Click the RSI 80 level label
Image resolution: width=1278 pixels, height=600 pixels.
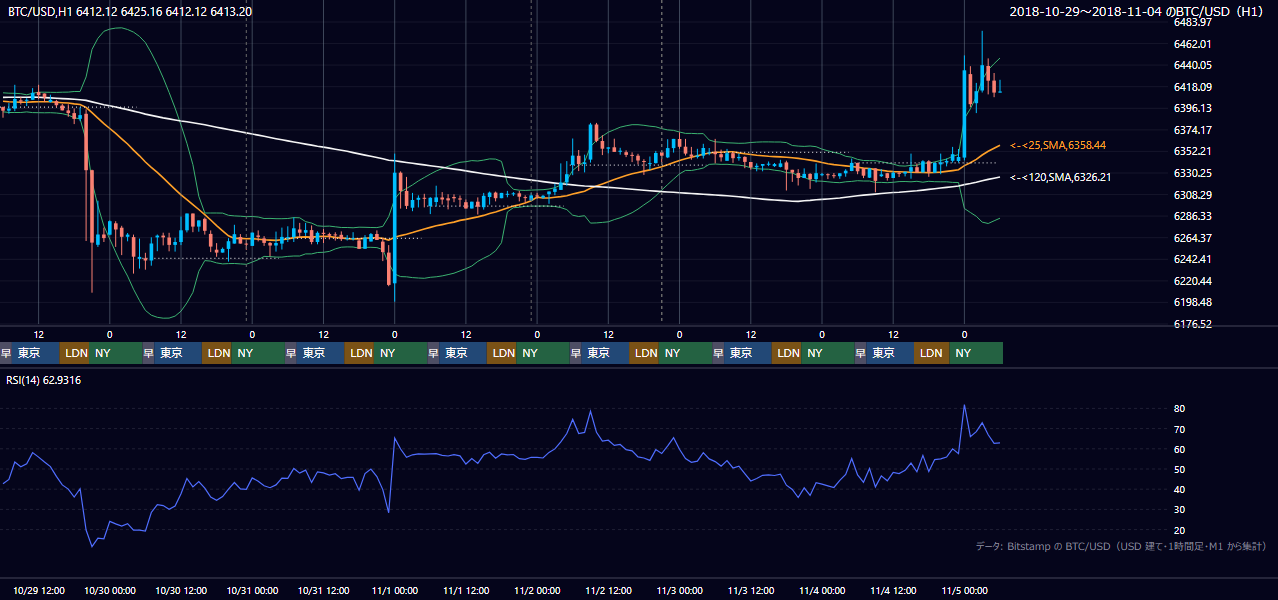pos(1180,409)
